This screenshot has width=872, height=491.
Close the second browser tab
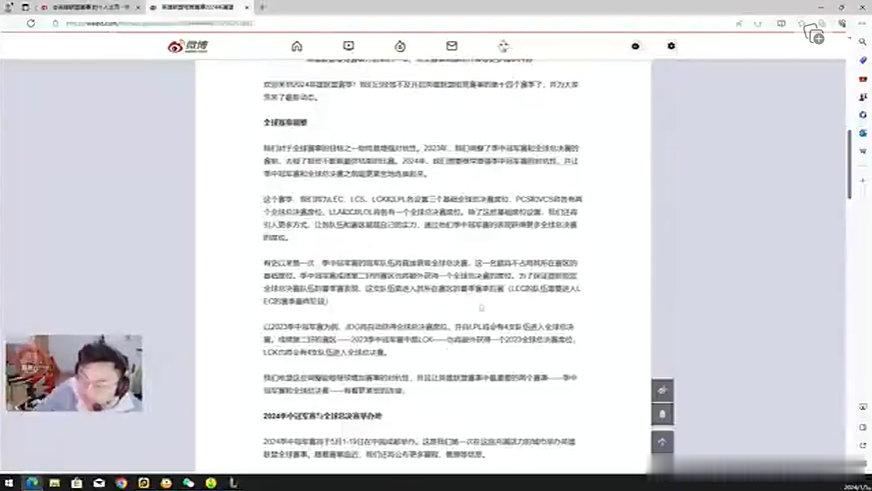point(246,7)
